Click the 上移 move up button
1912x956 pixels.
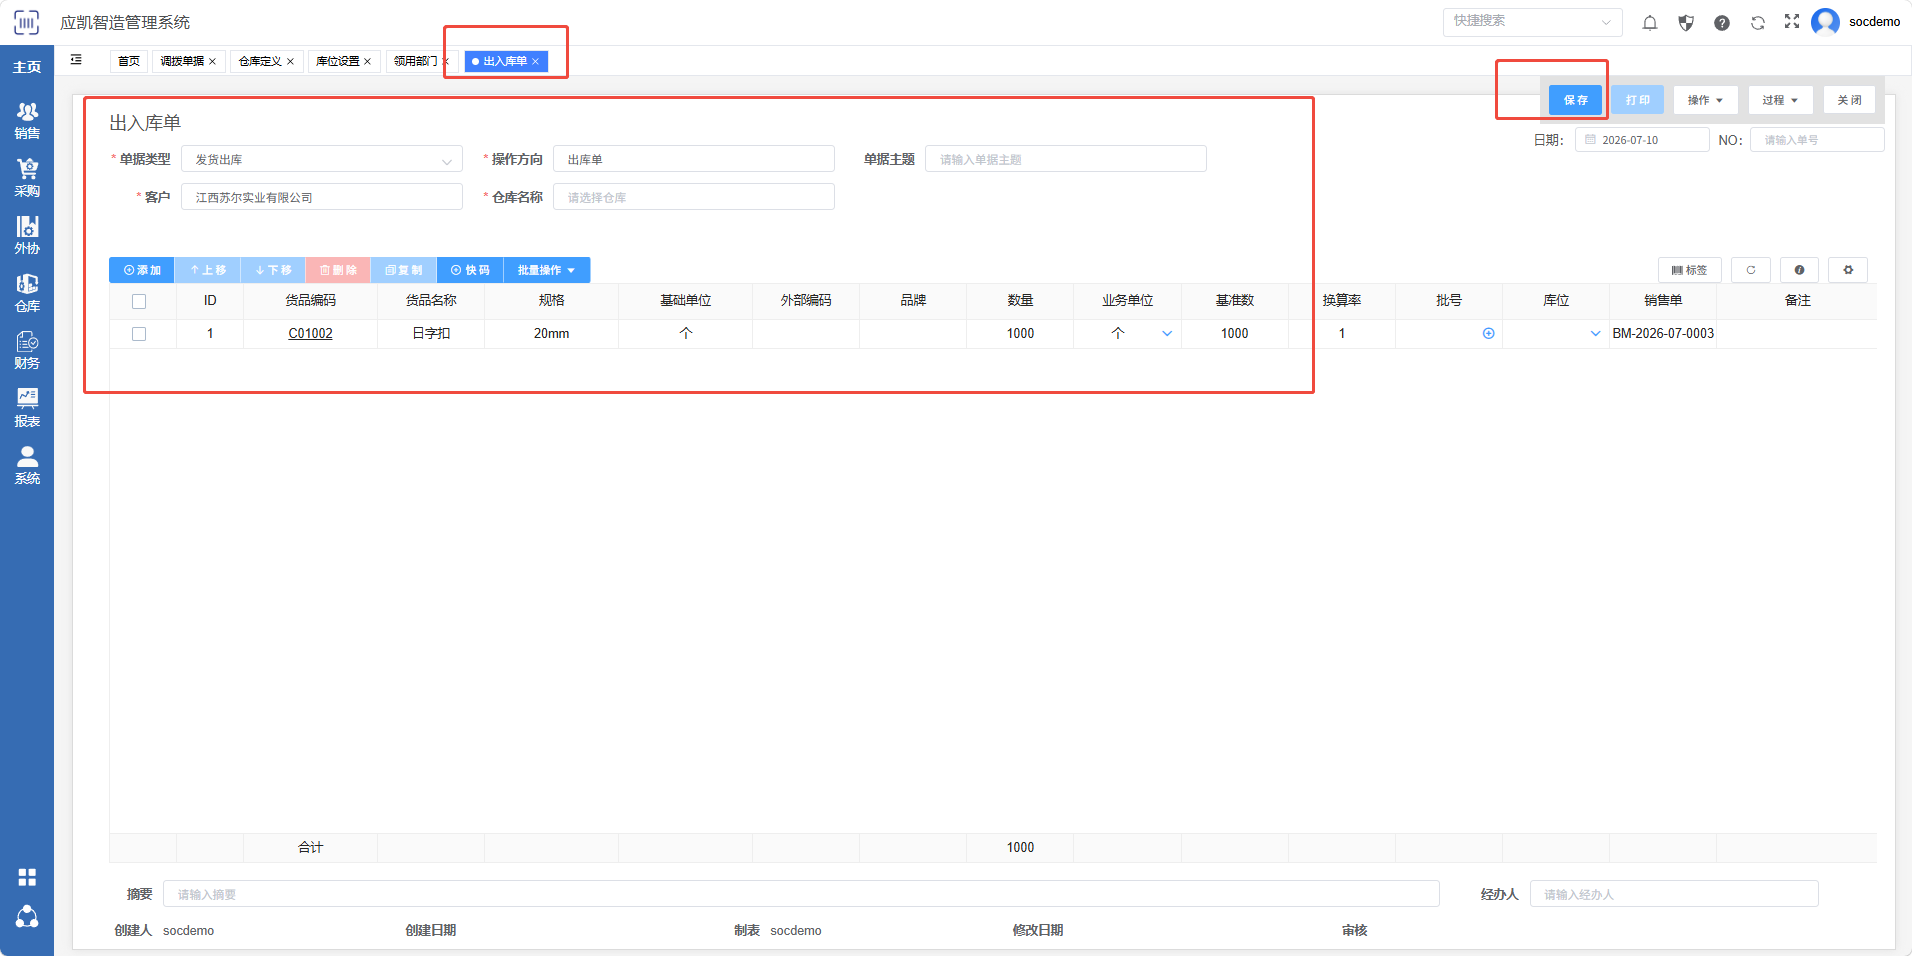208,270
